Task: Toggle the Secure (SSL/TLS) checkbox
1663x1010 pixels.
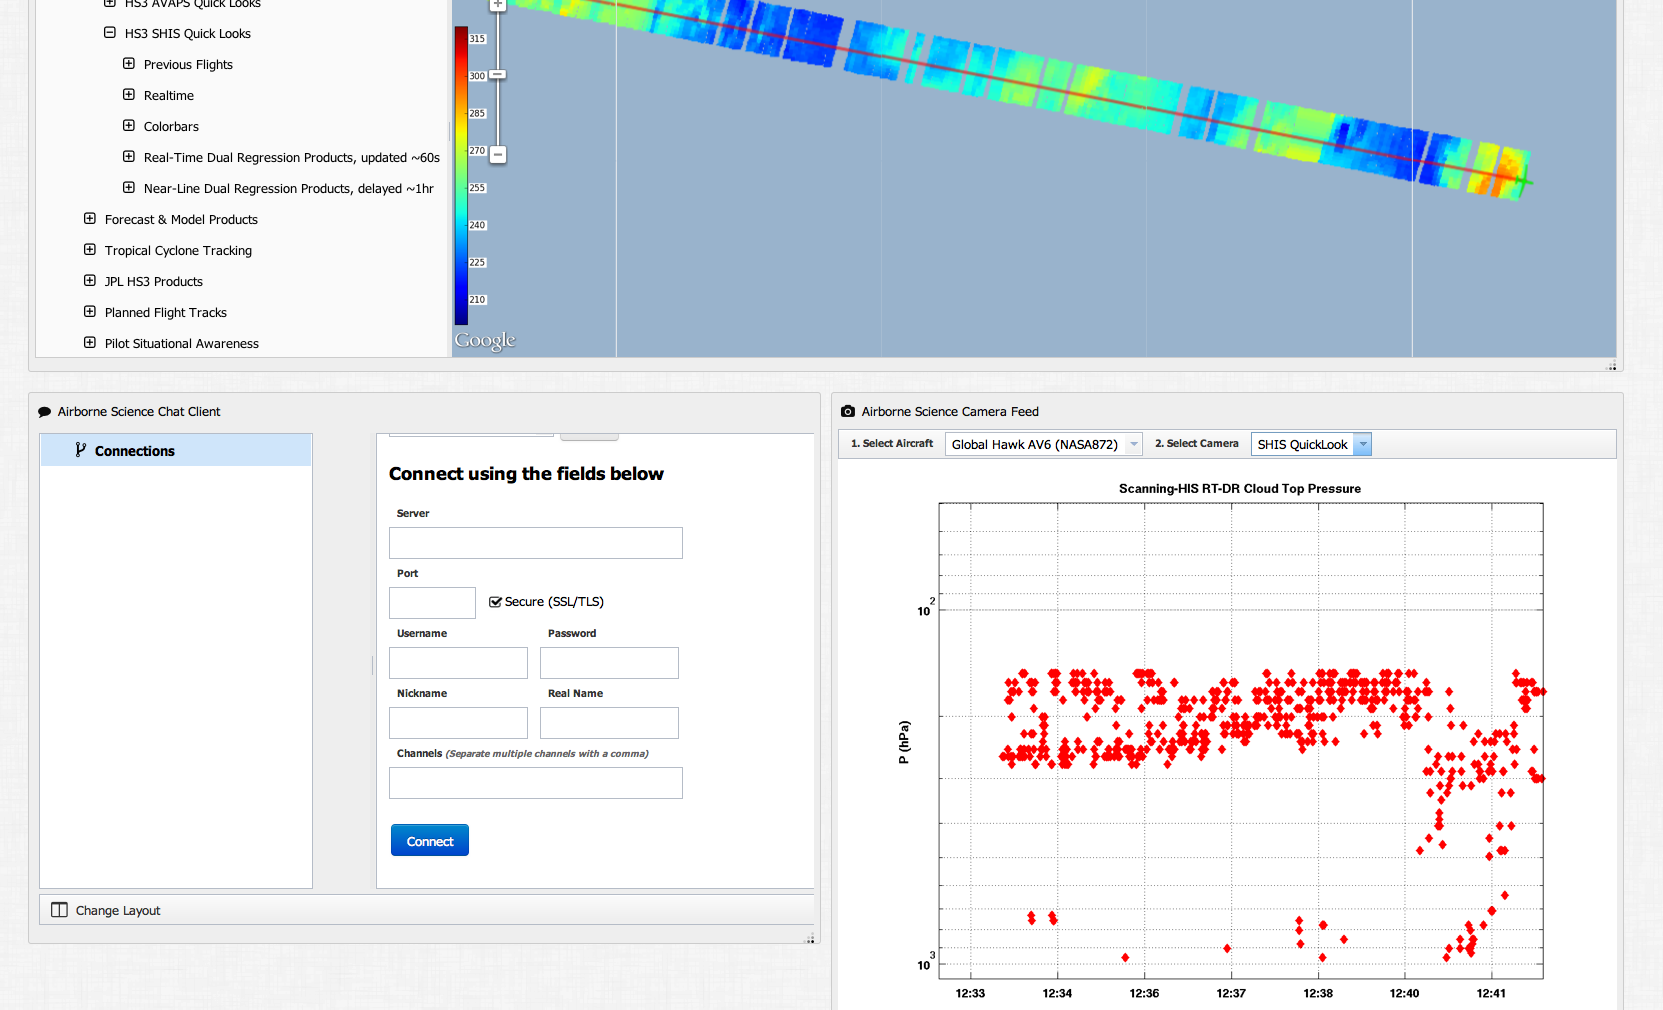Action: (495, 602)
